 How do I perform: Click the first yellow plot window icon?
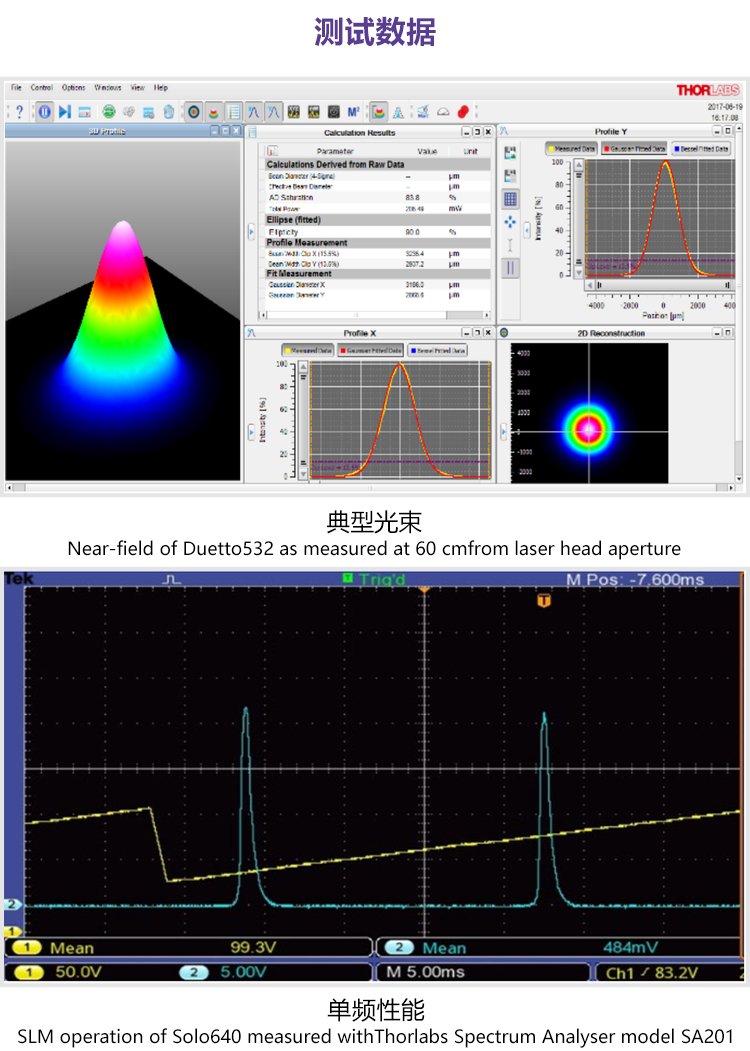(294, 112)
